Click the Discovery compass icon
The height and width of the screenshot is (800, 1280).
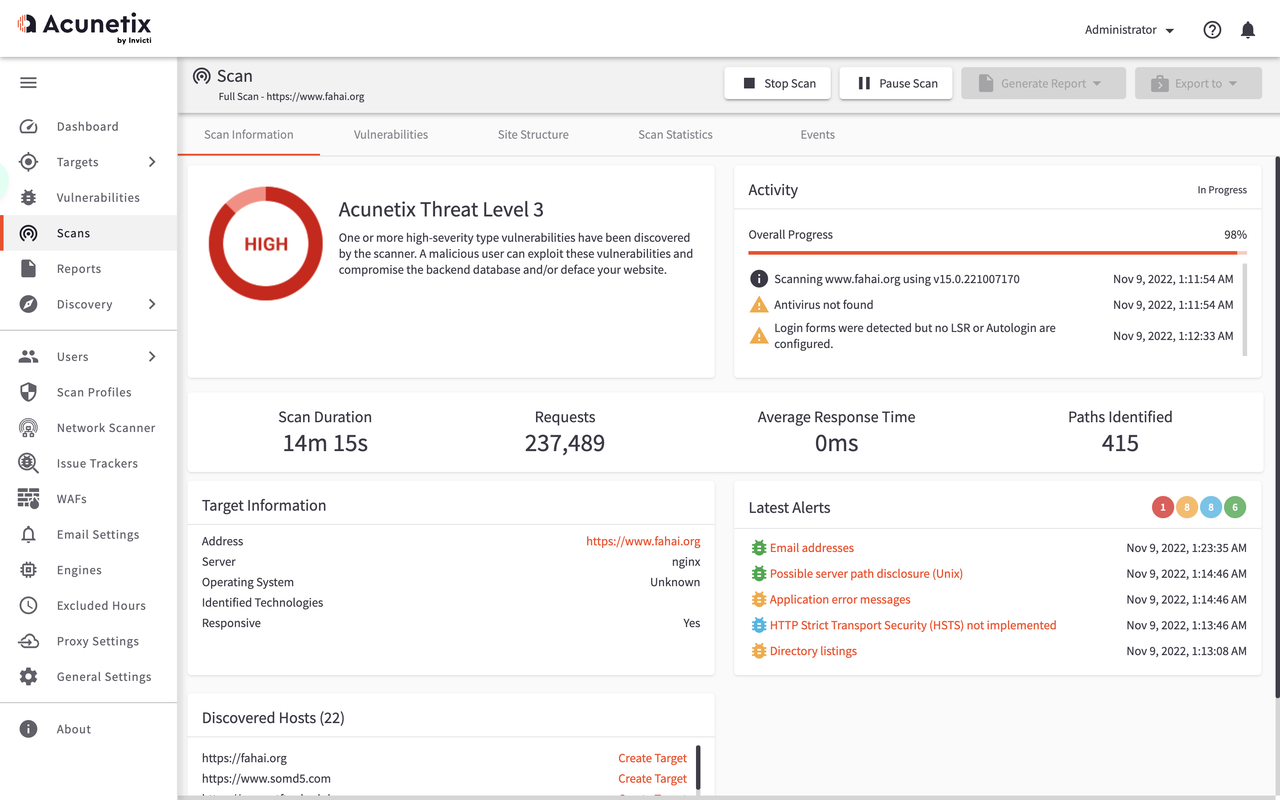click(28, 304)
